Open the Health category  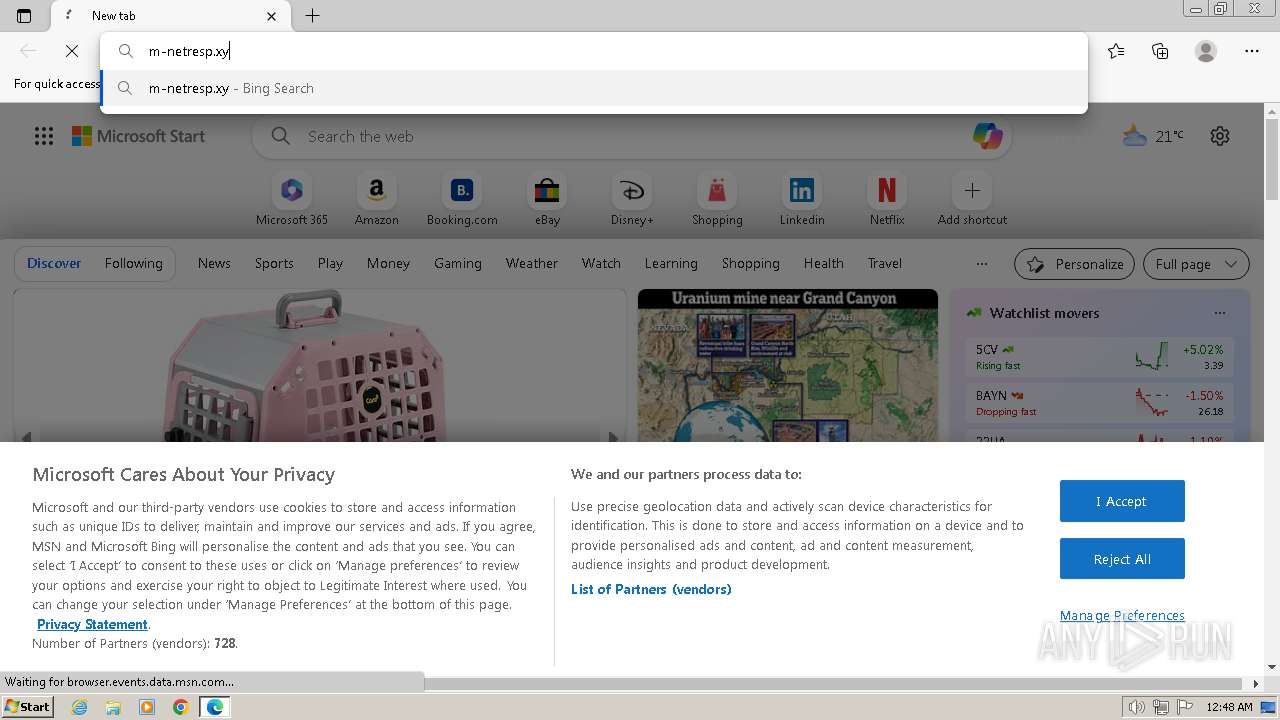coord(824,263)
